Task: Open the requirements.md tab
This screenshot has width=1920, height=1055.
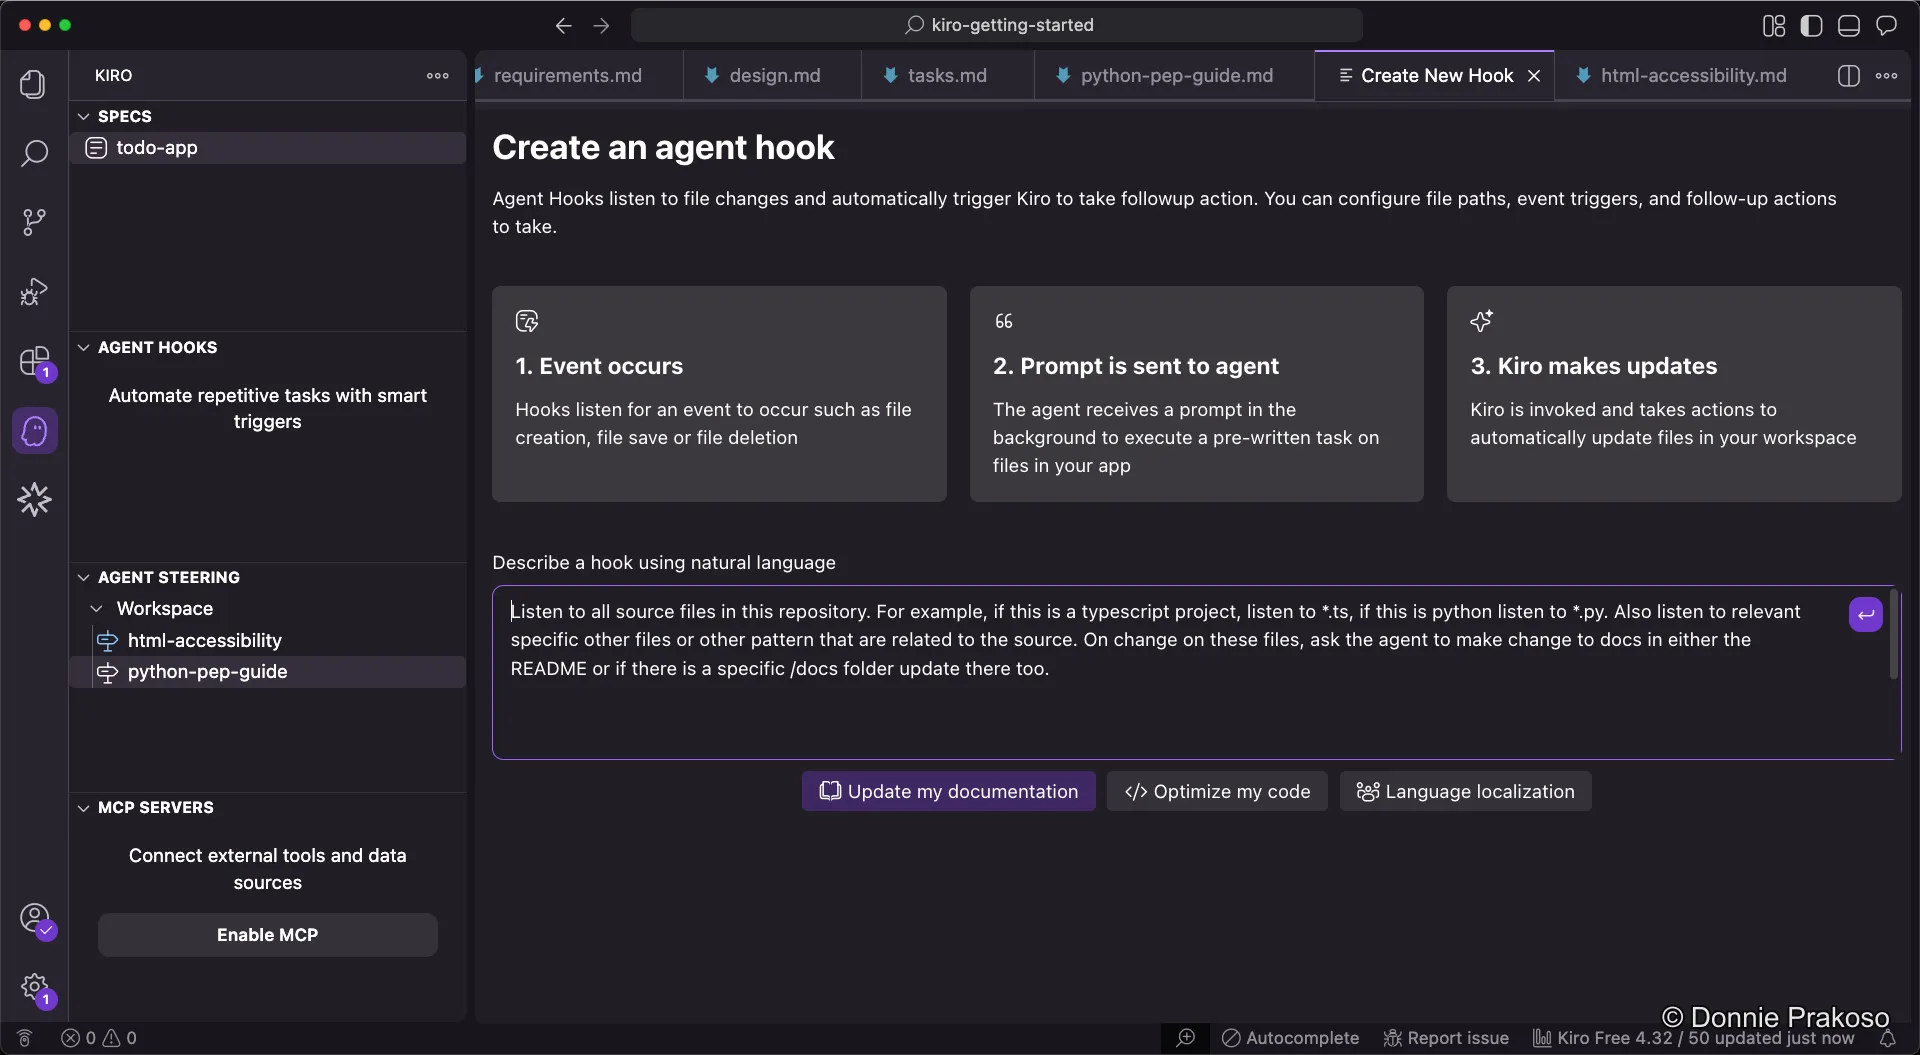Action: 568,75
